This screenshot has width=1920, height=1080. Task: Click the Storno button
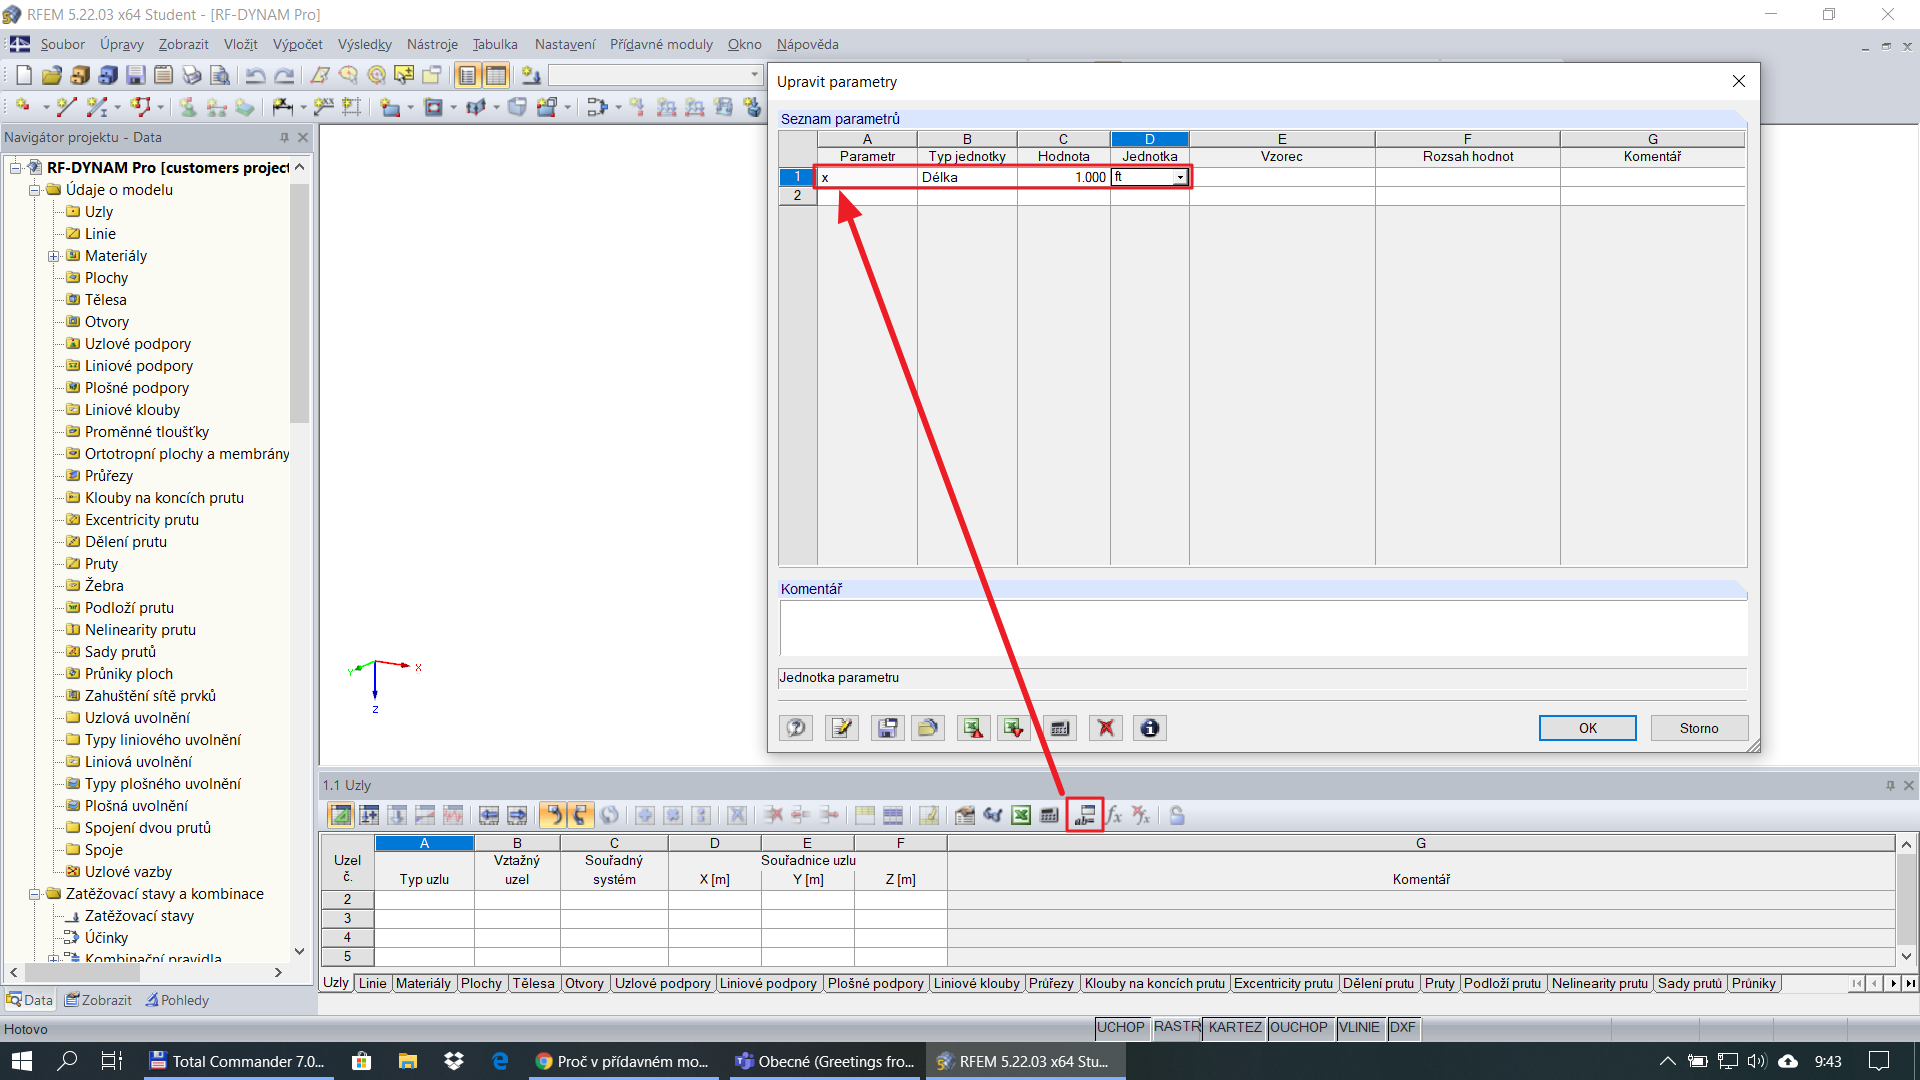(x=1698, y=728)
